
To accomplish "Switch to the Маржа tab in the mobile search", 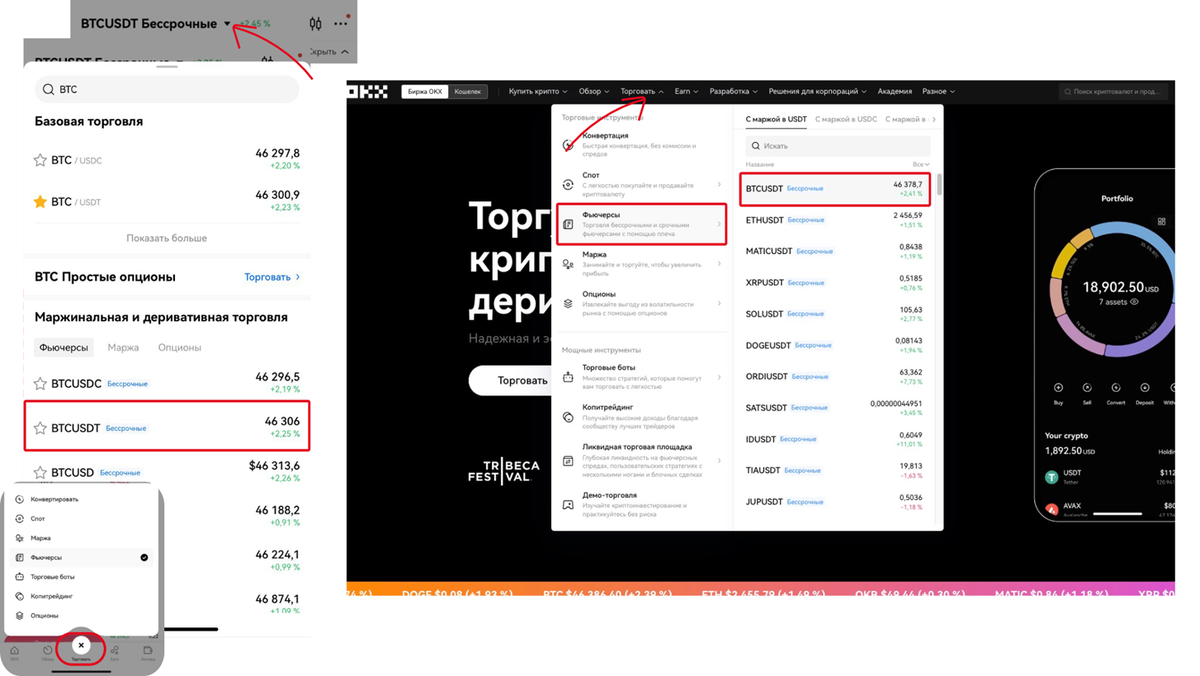I will point(123,348).
